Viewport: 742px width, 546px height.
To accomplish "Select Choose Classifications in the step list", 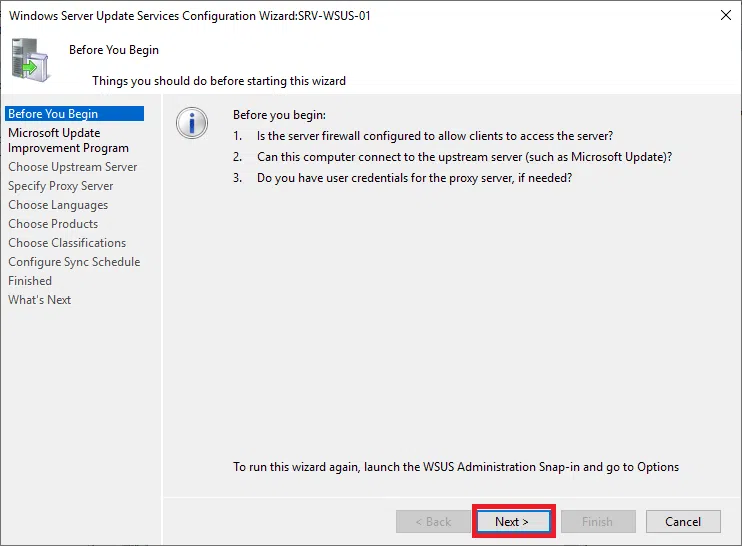I will pyautogui.click(x=67, y=243).
